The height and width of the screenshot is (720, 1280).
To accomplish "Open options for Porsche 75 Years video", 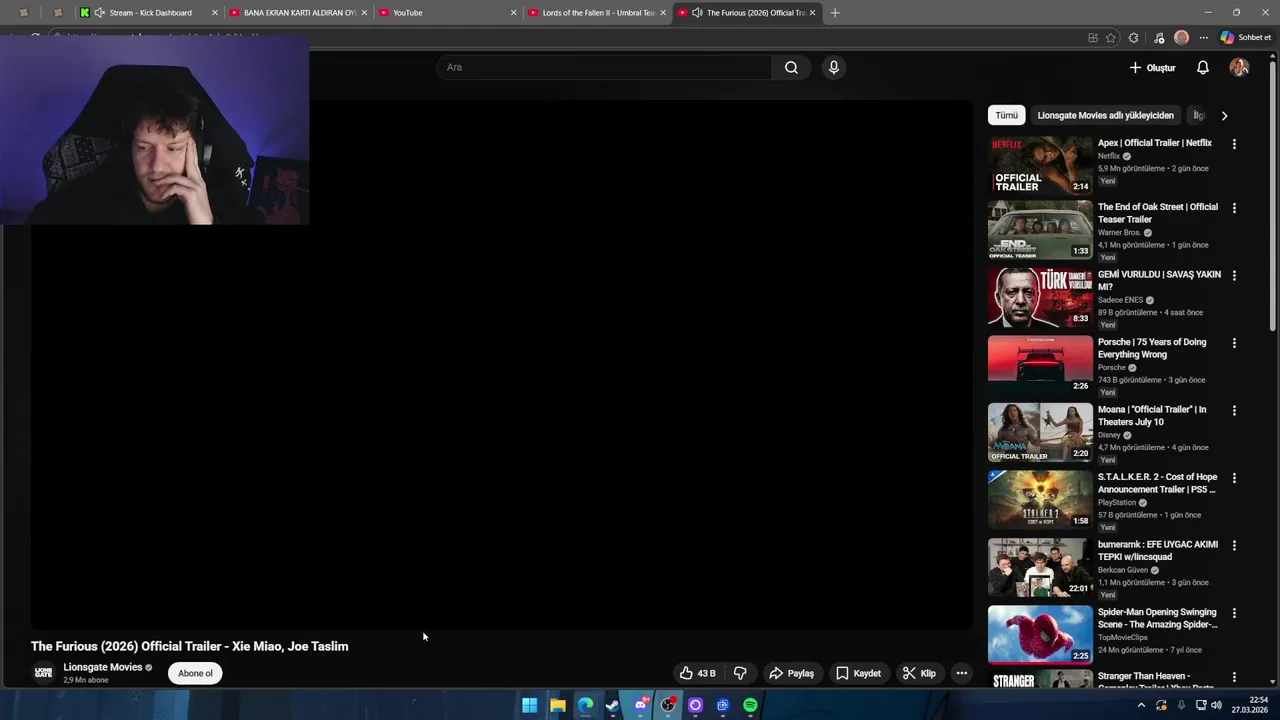I will click(1234, 343).
